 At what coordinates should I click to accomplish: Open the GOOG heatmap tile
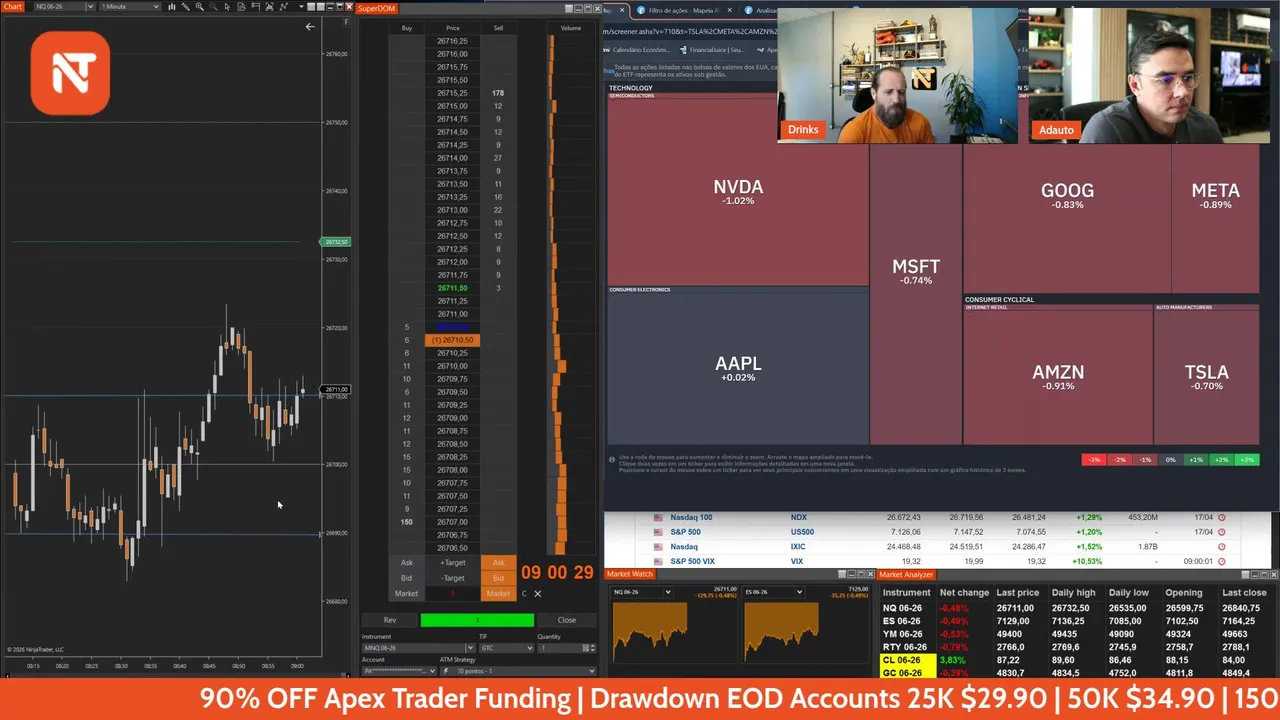1067,194
